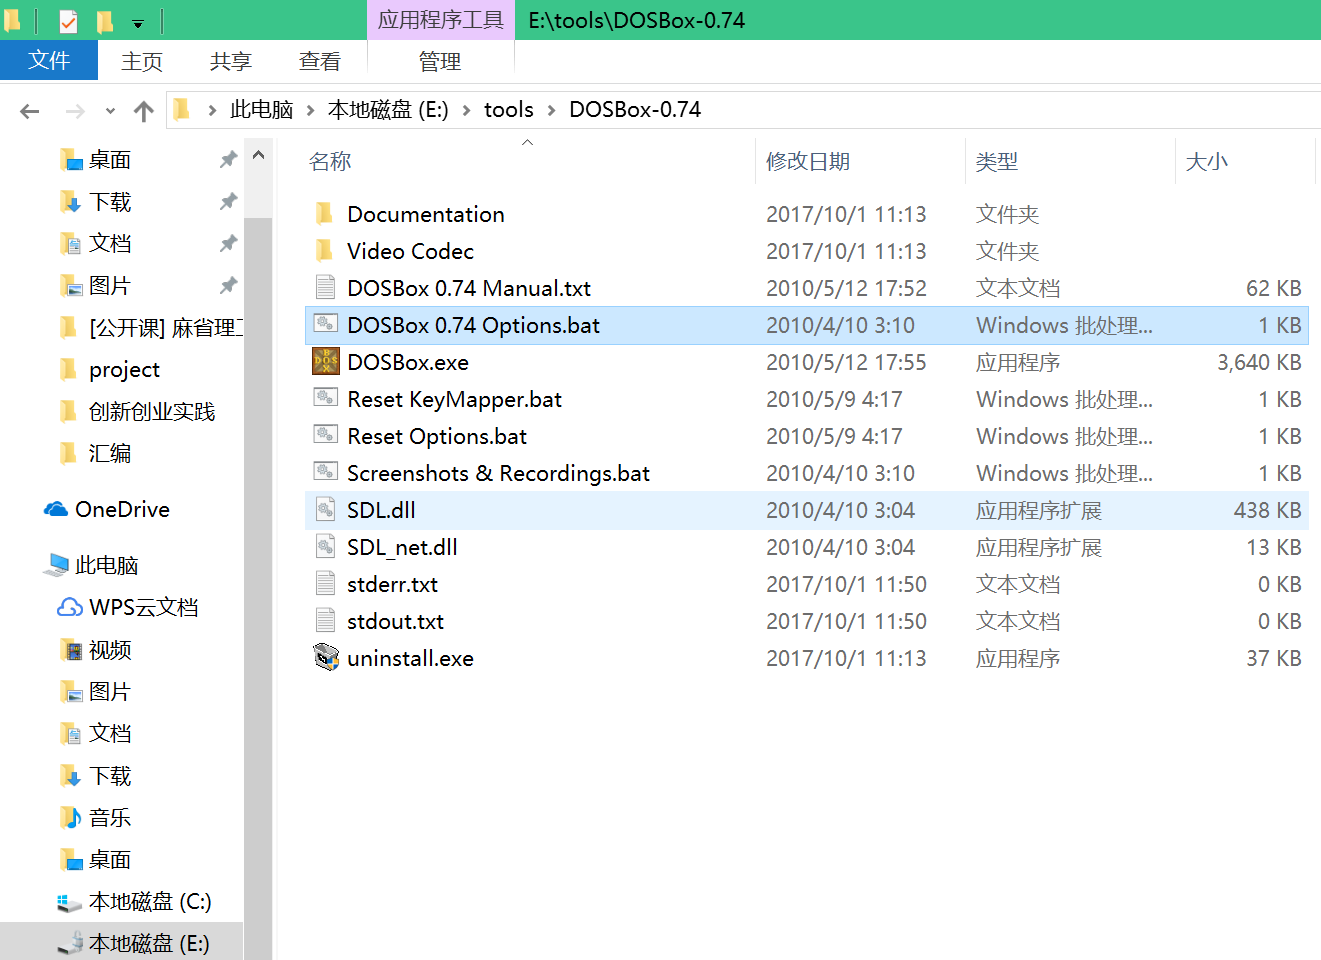Select the file name uninstall.exe
Image resolution: width=1321 pixels, height=960 pixels.
(x=410, y=658)
